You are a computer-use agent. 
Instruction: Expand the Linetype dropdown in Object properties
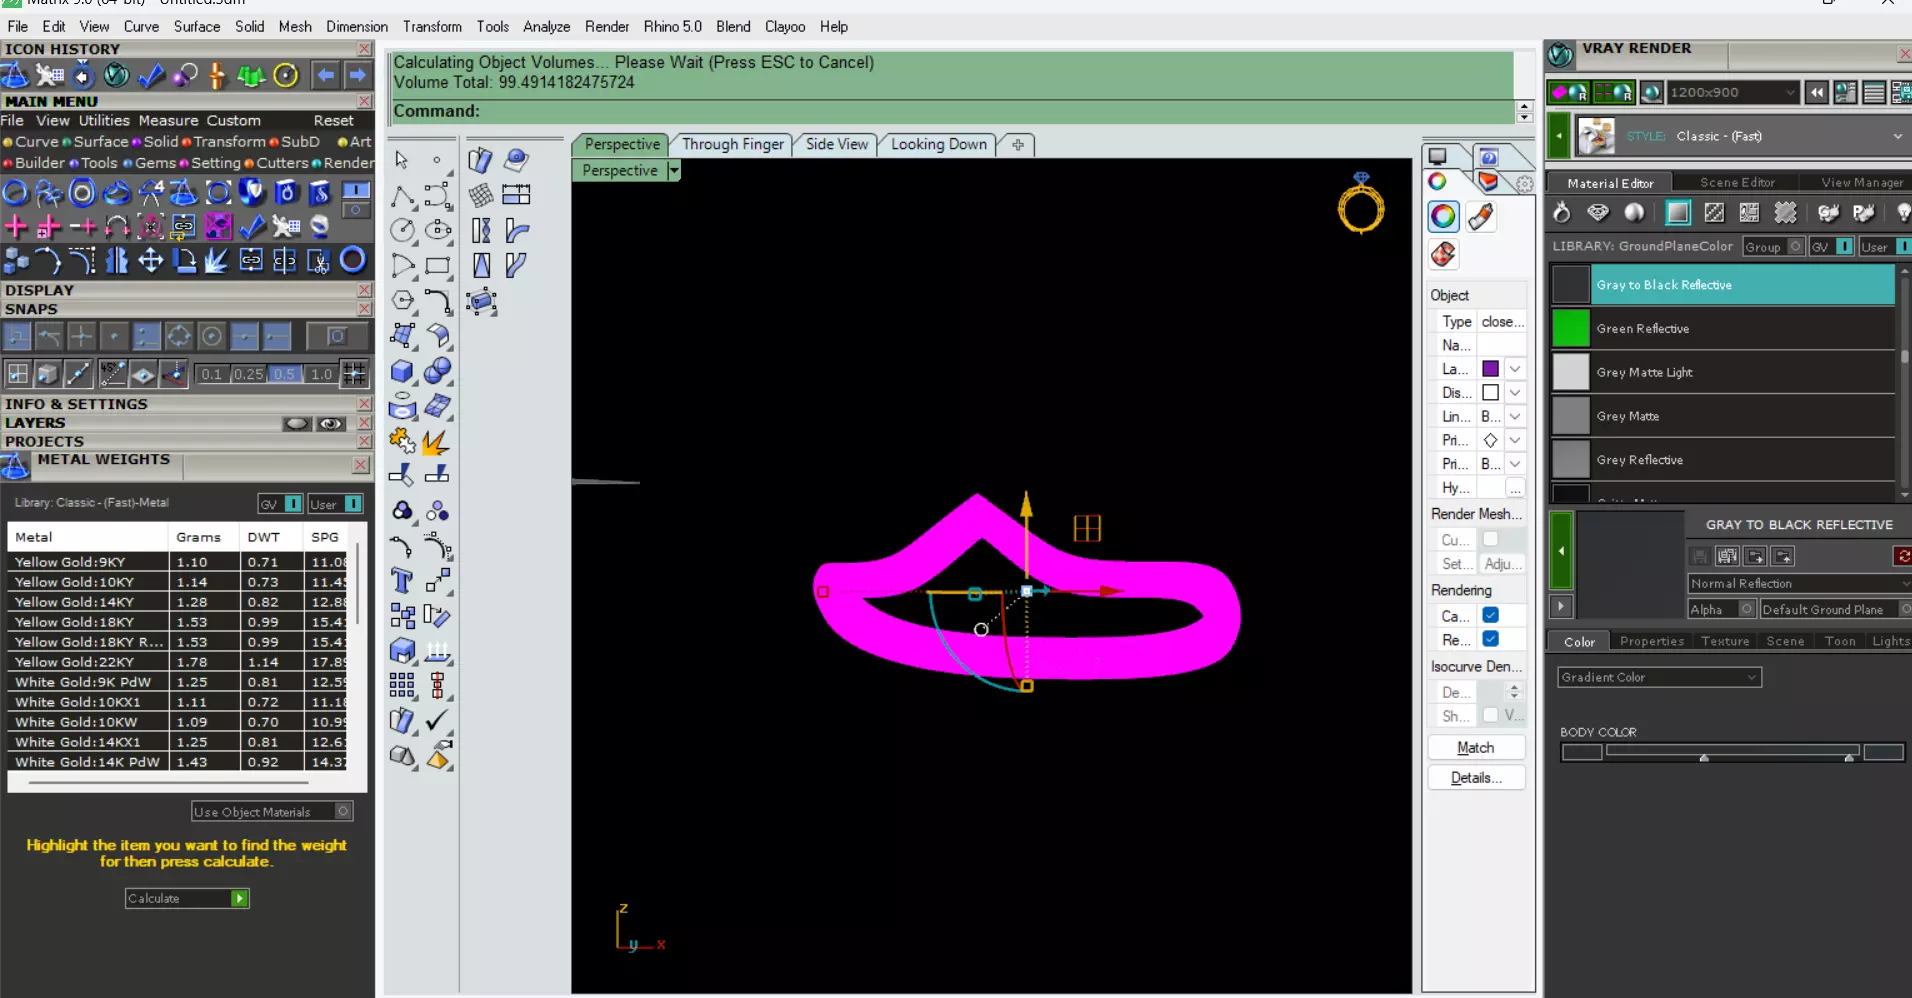tap(1515, 416)
